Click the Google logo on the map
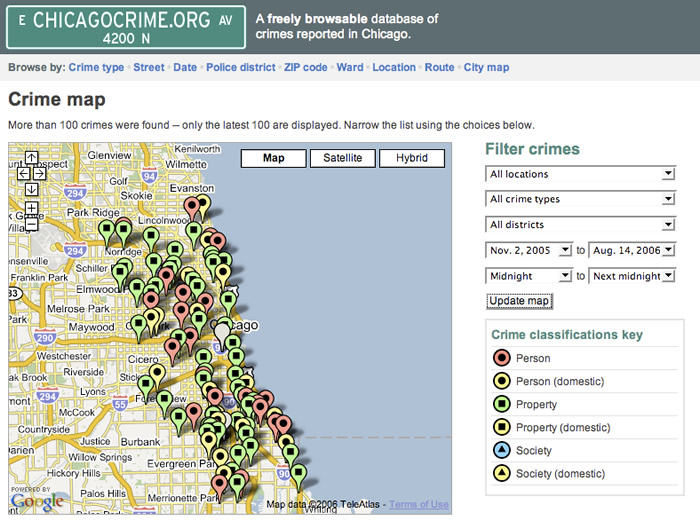 [37, 501]
